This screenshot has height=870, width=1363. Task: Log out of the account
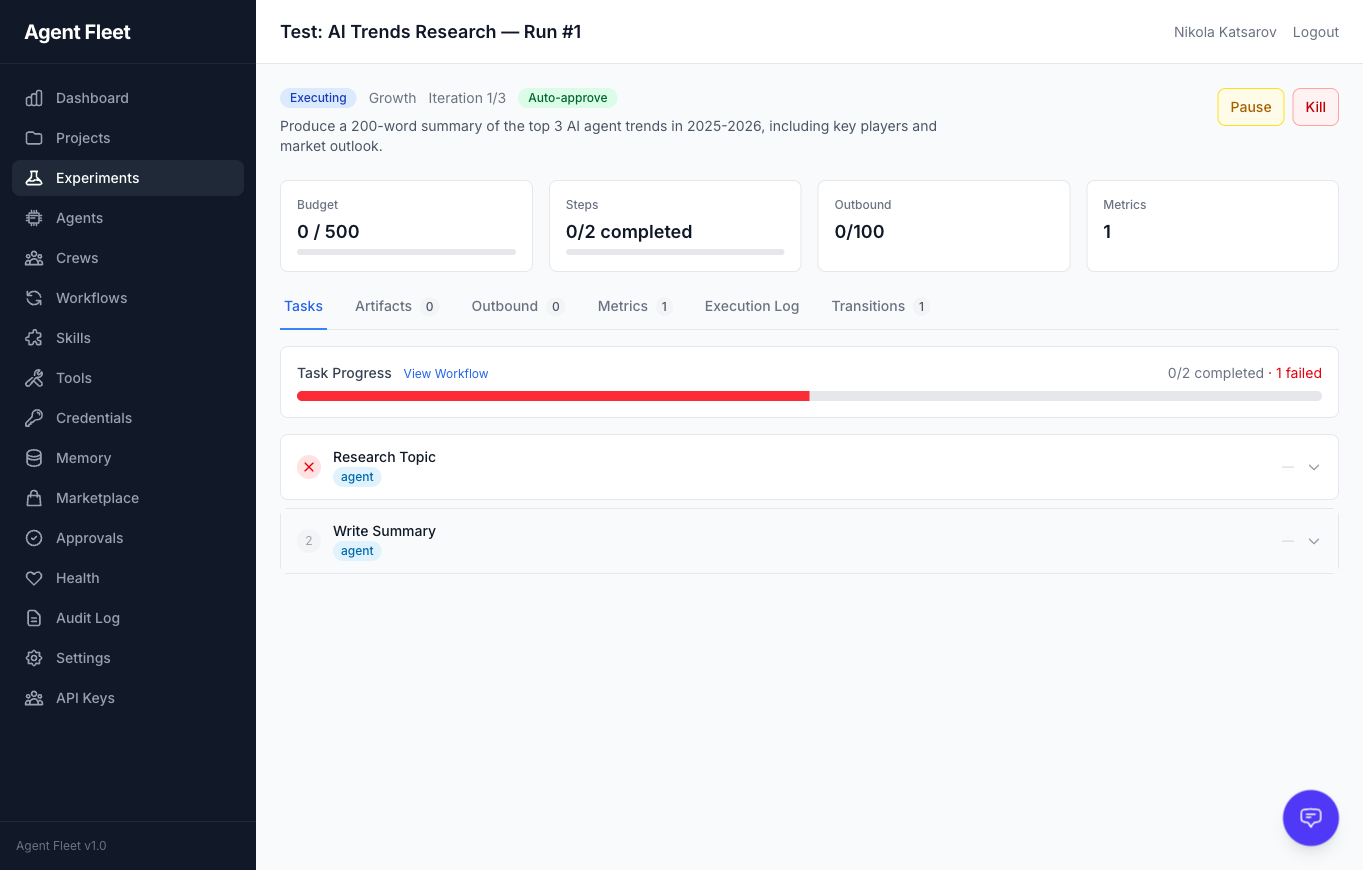pyautogui.click(x=1316, y=32)
